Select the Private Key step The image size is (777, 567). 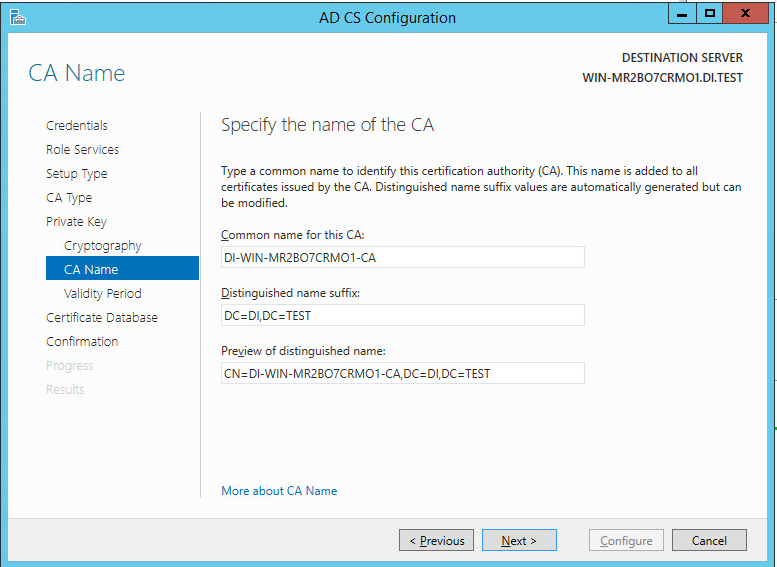76,221
